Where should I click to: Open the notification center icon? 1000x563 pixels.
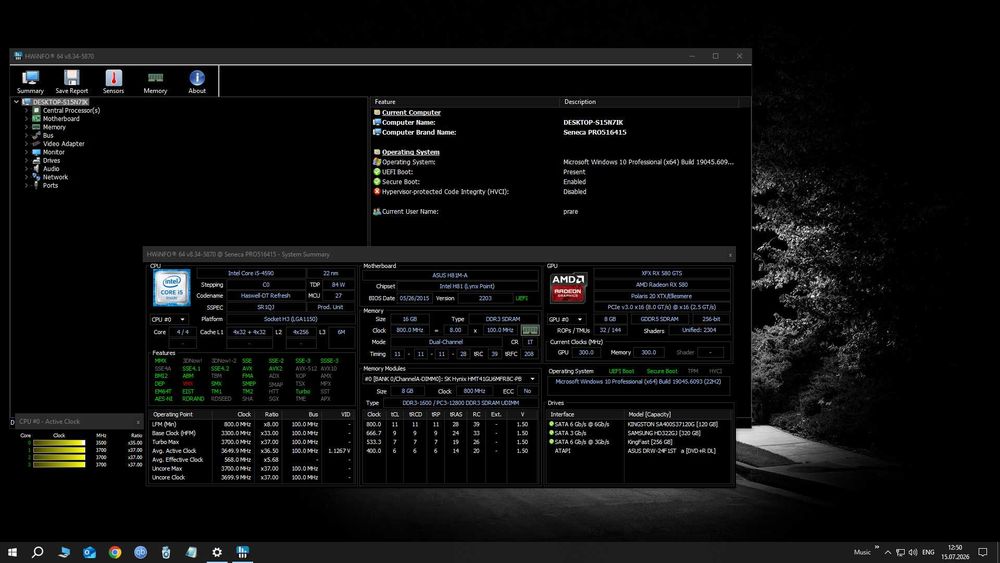click(983, 552)
